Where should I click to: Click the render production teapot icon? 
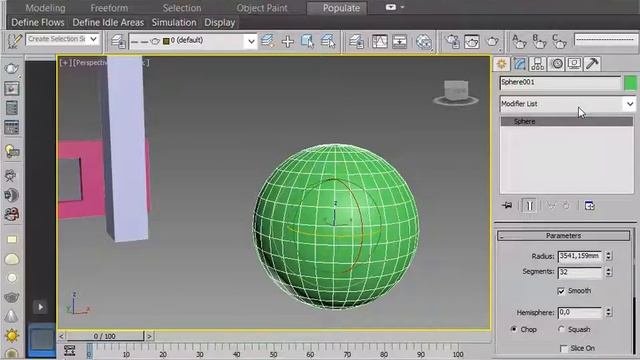coord(492,41)
